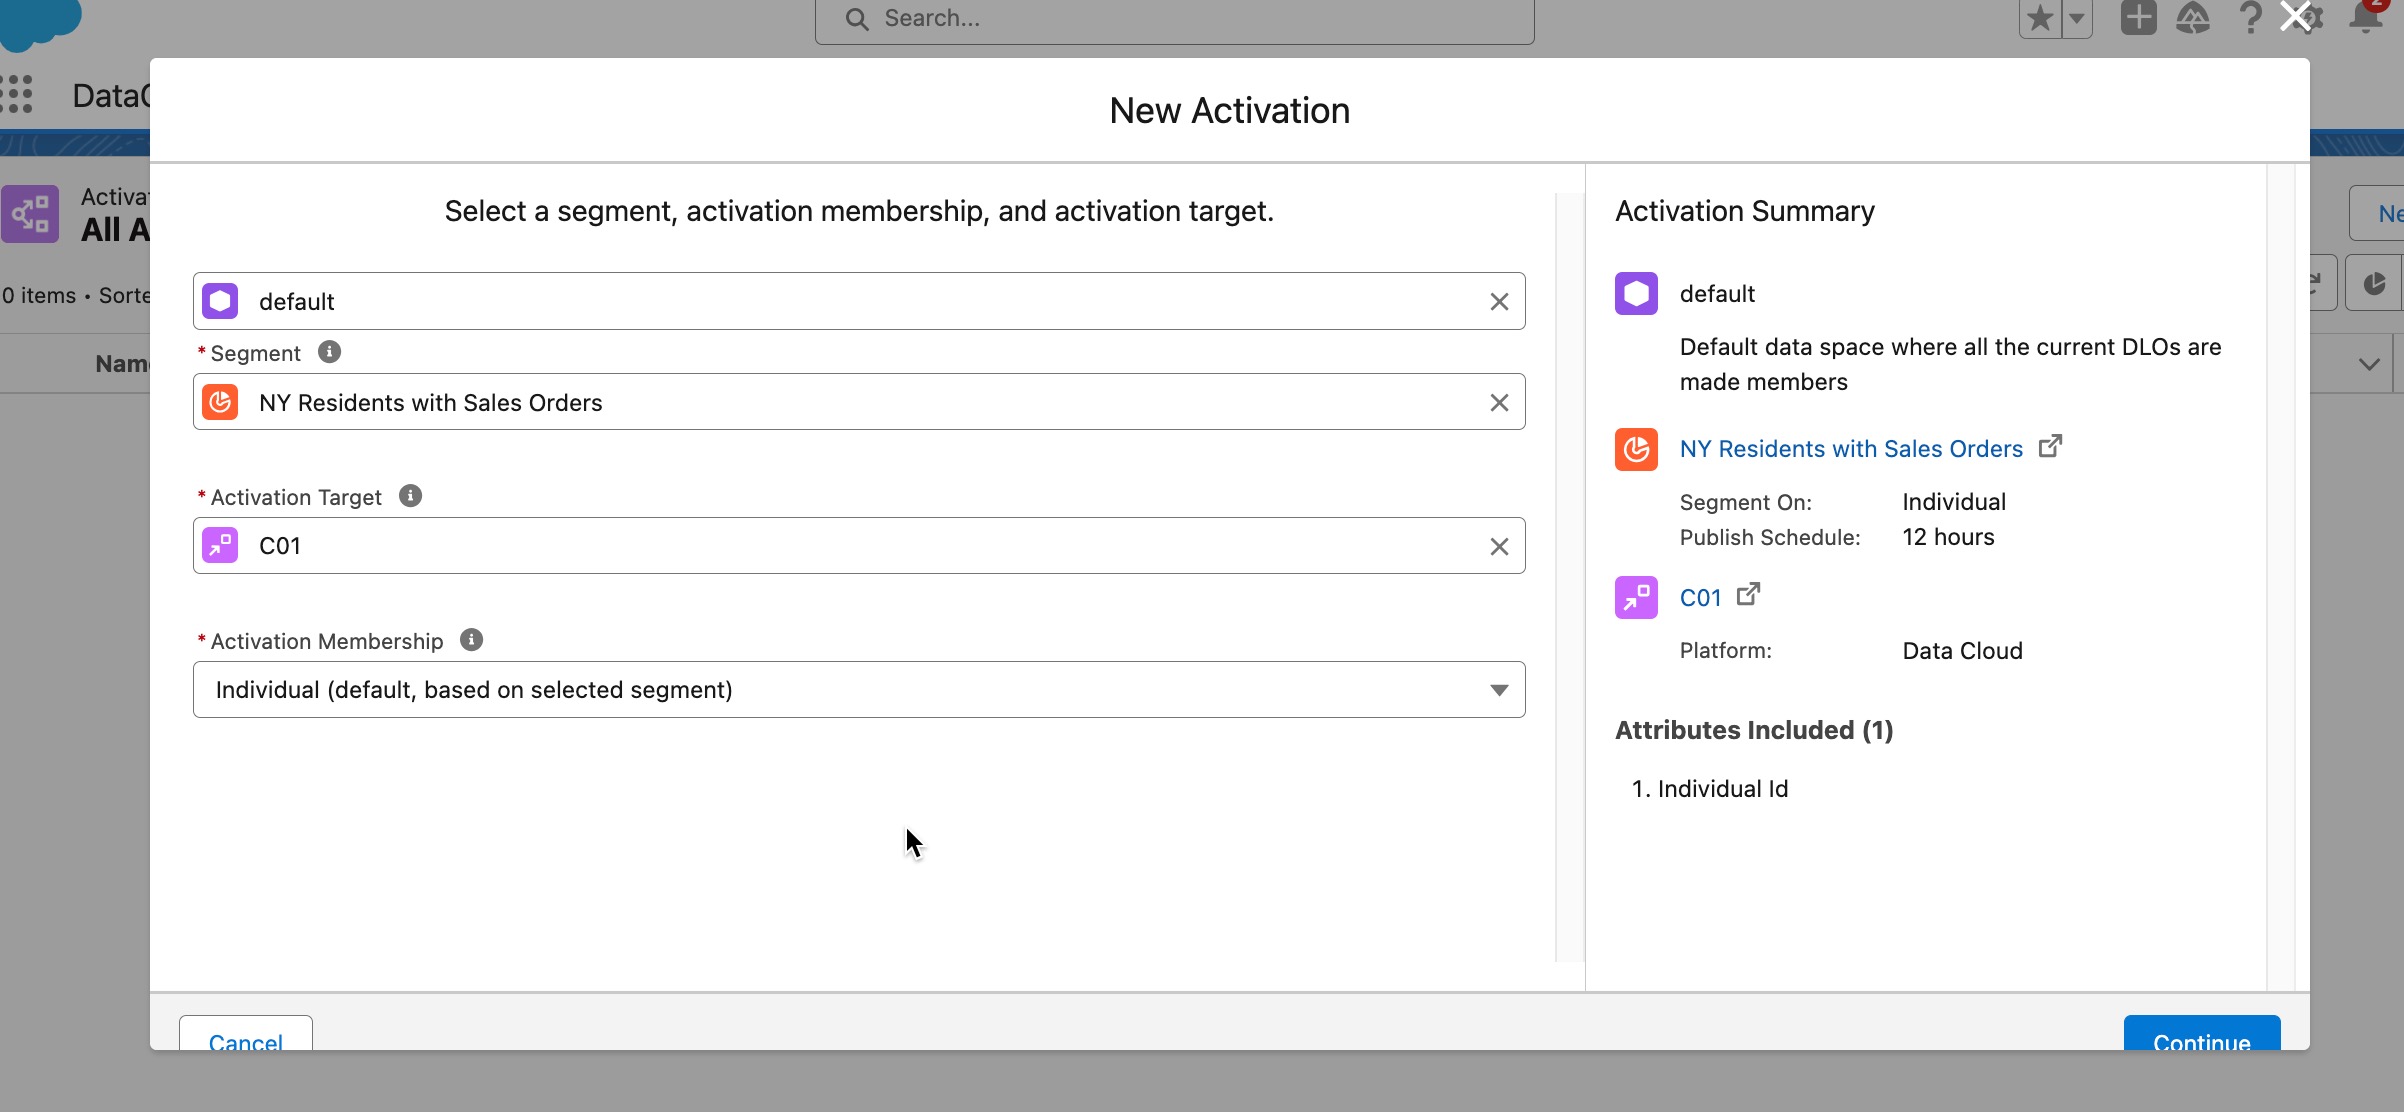The height and width of the screenshot is (1112, 2404).
Task: Open Trailhead guidance icon
Action: (2192, 18)
